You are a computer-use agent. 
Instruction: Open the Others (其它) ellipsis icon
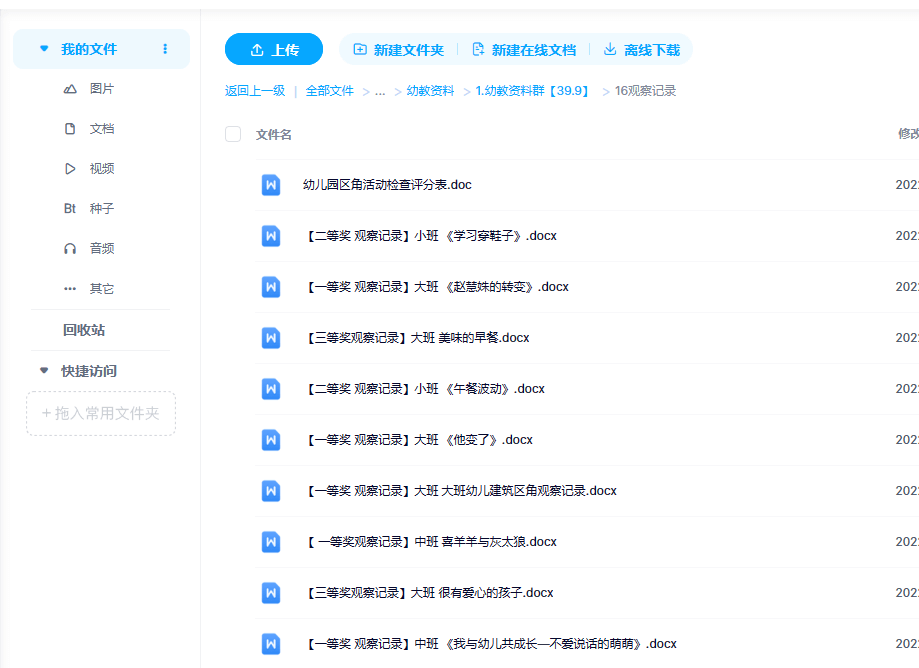click(x=70, y=289)
